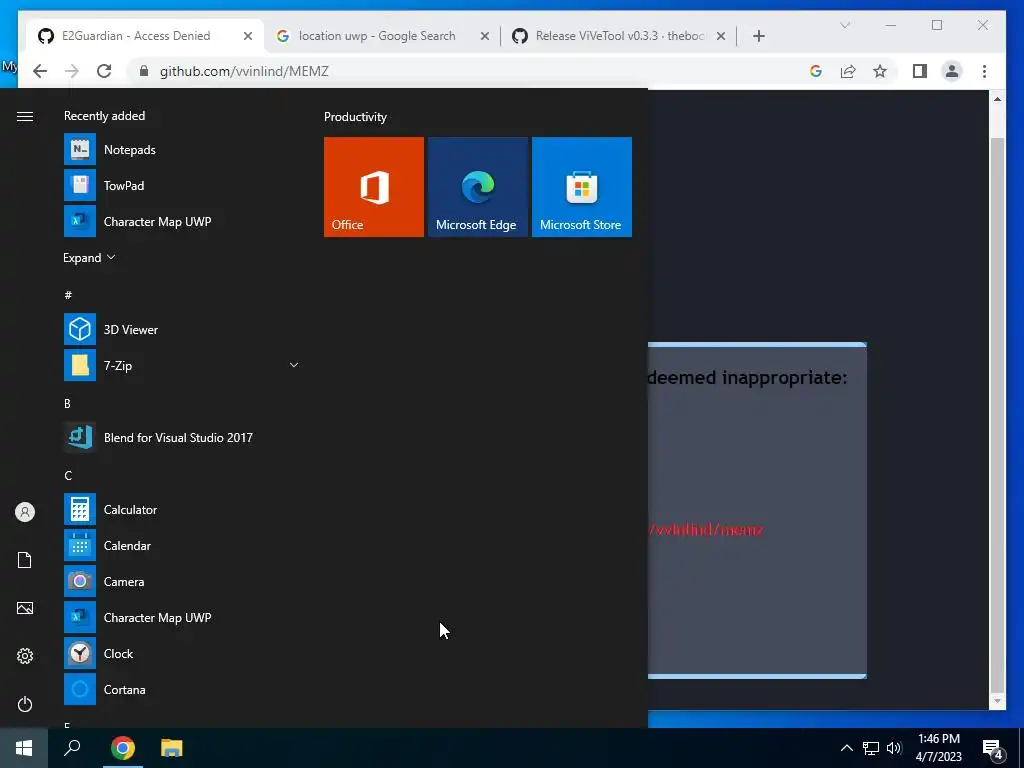This screenshot has width=1024, height=768.
Task: Open File Explorer from the taskbar
Action: [x=172, y=748]
